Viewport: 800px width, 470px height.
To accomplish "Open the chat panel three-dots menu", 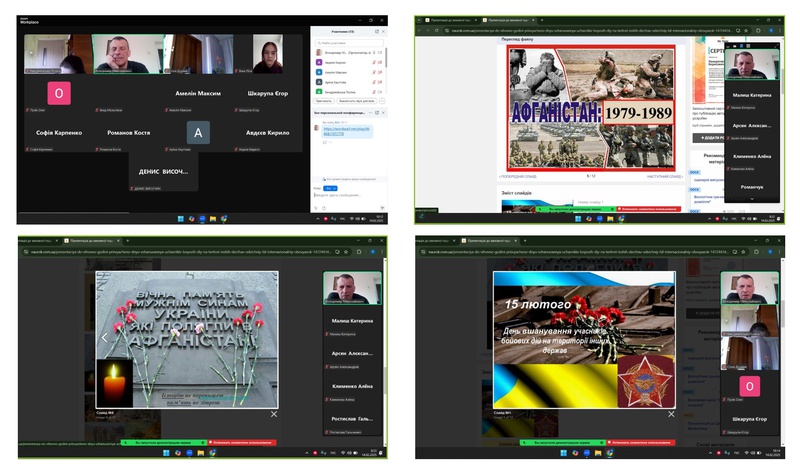I will 370,113.
